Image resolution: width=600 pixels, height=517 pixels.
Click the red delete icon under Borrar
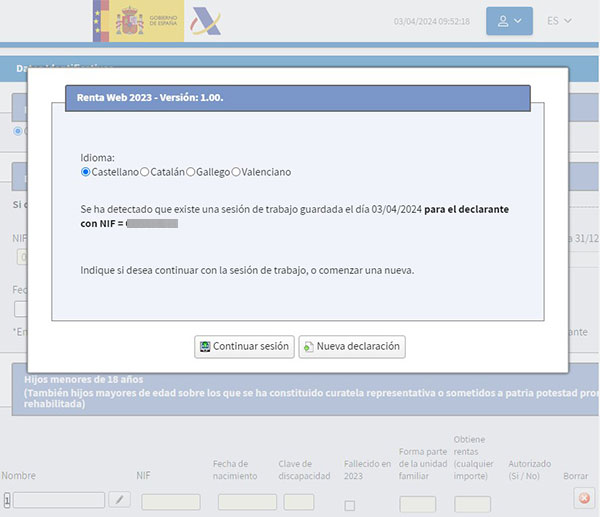pyautogui.click(x=585, y=497)
